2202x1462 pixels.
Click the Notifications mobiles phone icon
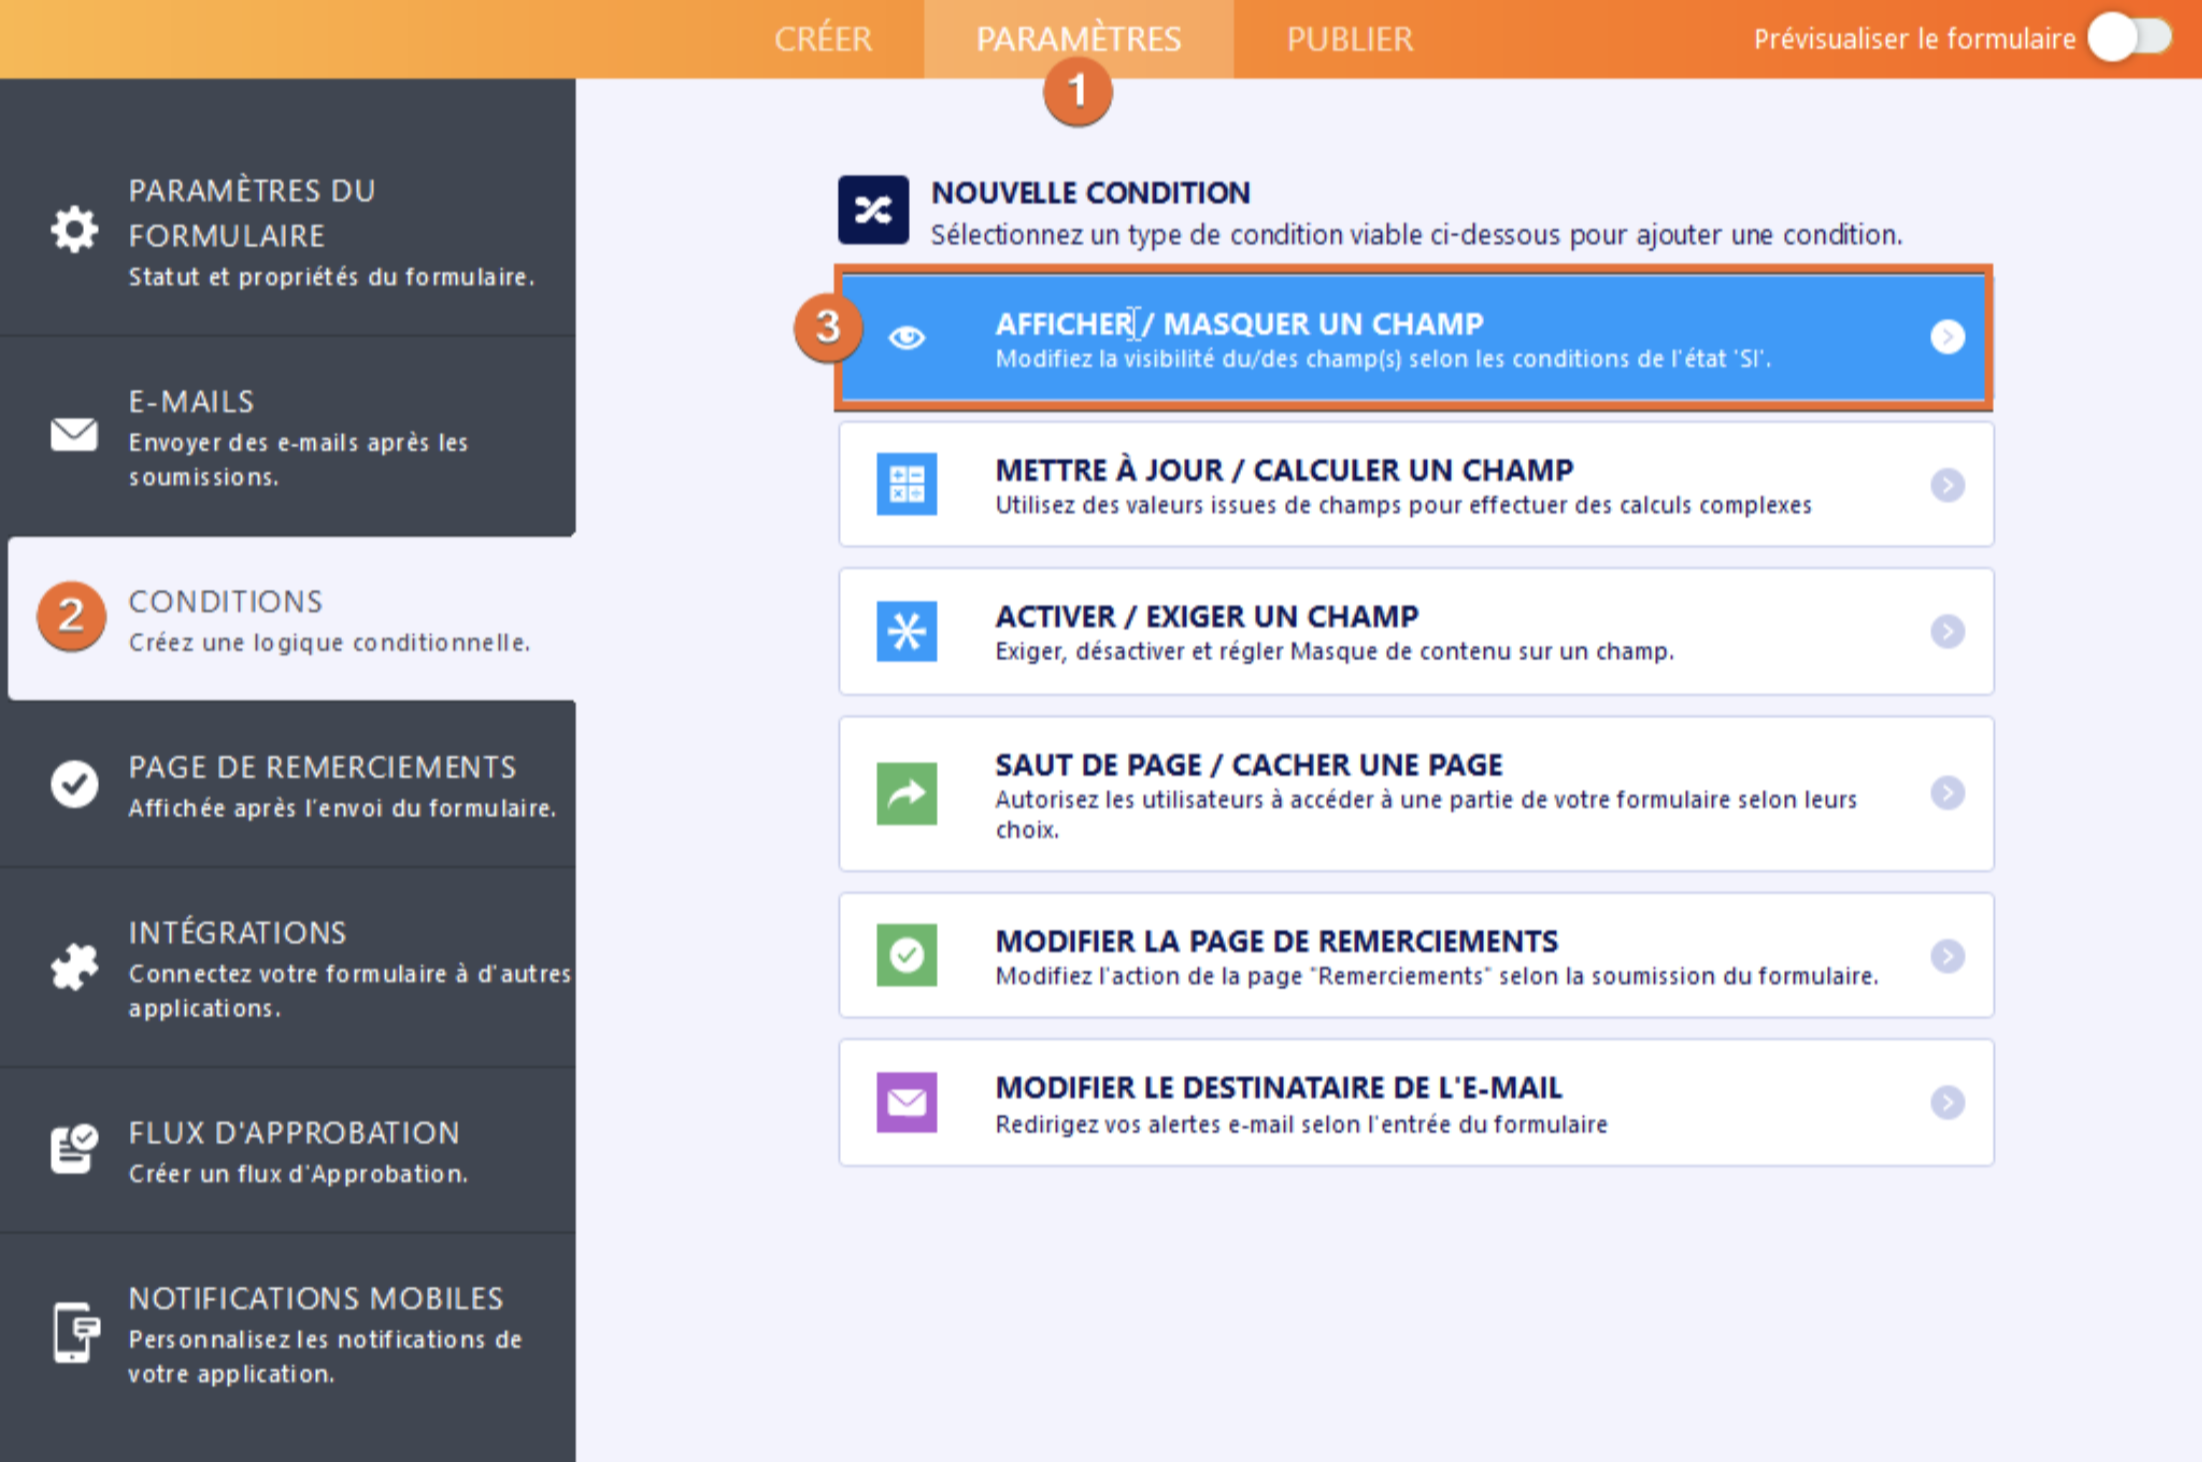click(74, 1332)
